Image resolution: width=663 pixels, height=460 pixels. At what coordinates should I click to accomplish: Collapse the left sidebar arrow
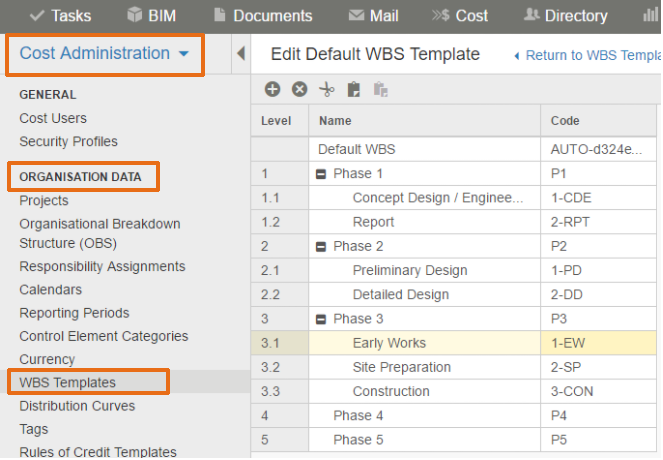click(241, 54)
